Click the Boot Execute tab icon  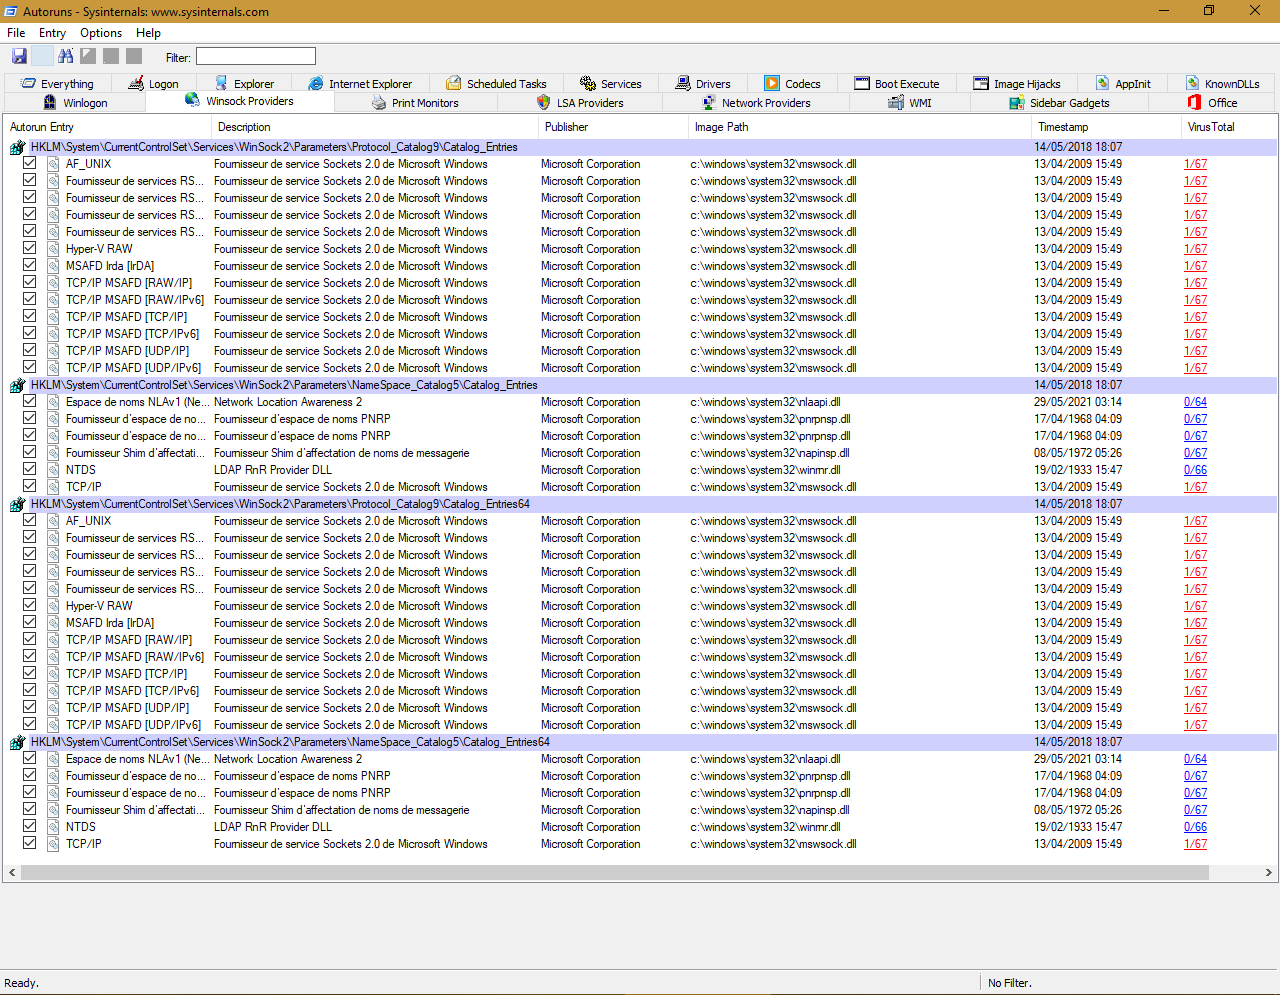tap(862, 83)
